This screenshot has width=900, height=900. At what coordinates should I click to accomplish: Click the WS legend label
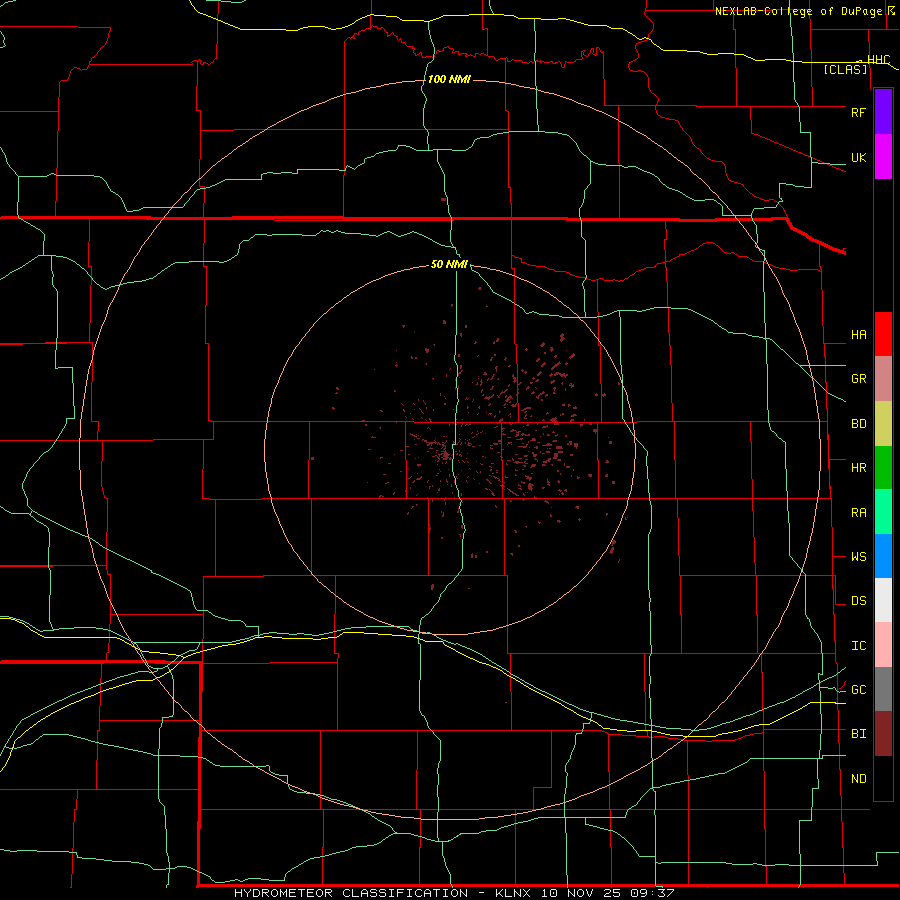click(x=858, y=557)
